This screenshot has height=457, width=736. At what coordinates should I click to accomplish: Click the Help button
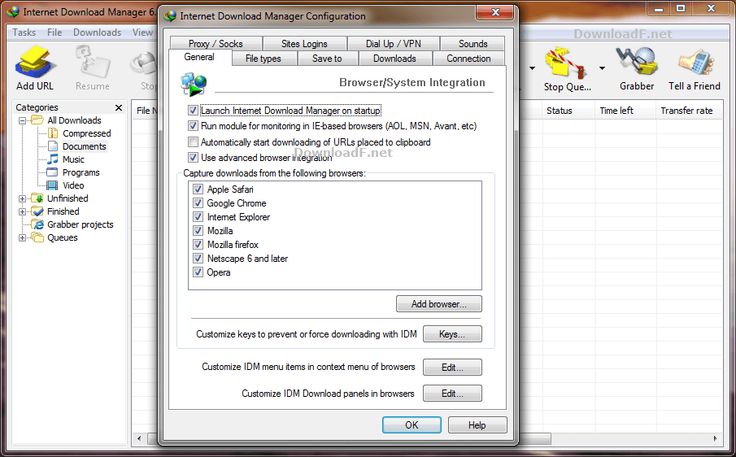pyautogui.click(x=477, y=425)
